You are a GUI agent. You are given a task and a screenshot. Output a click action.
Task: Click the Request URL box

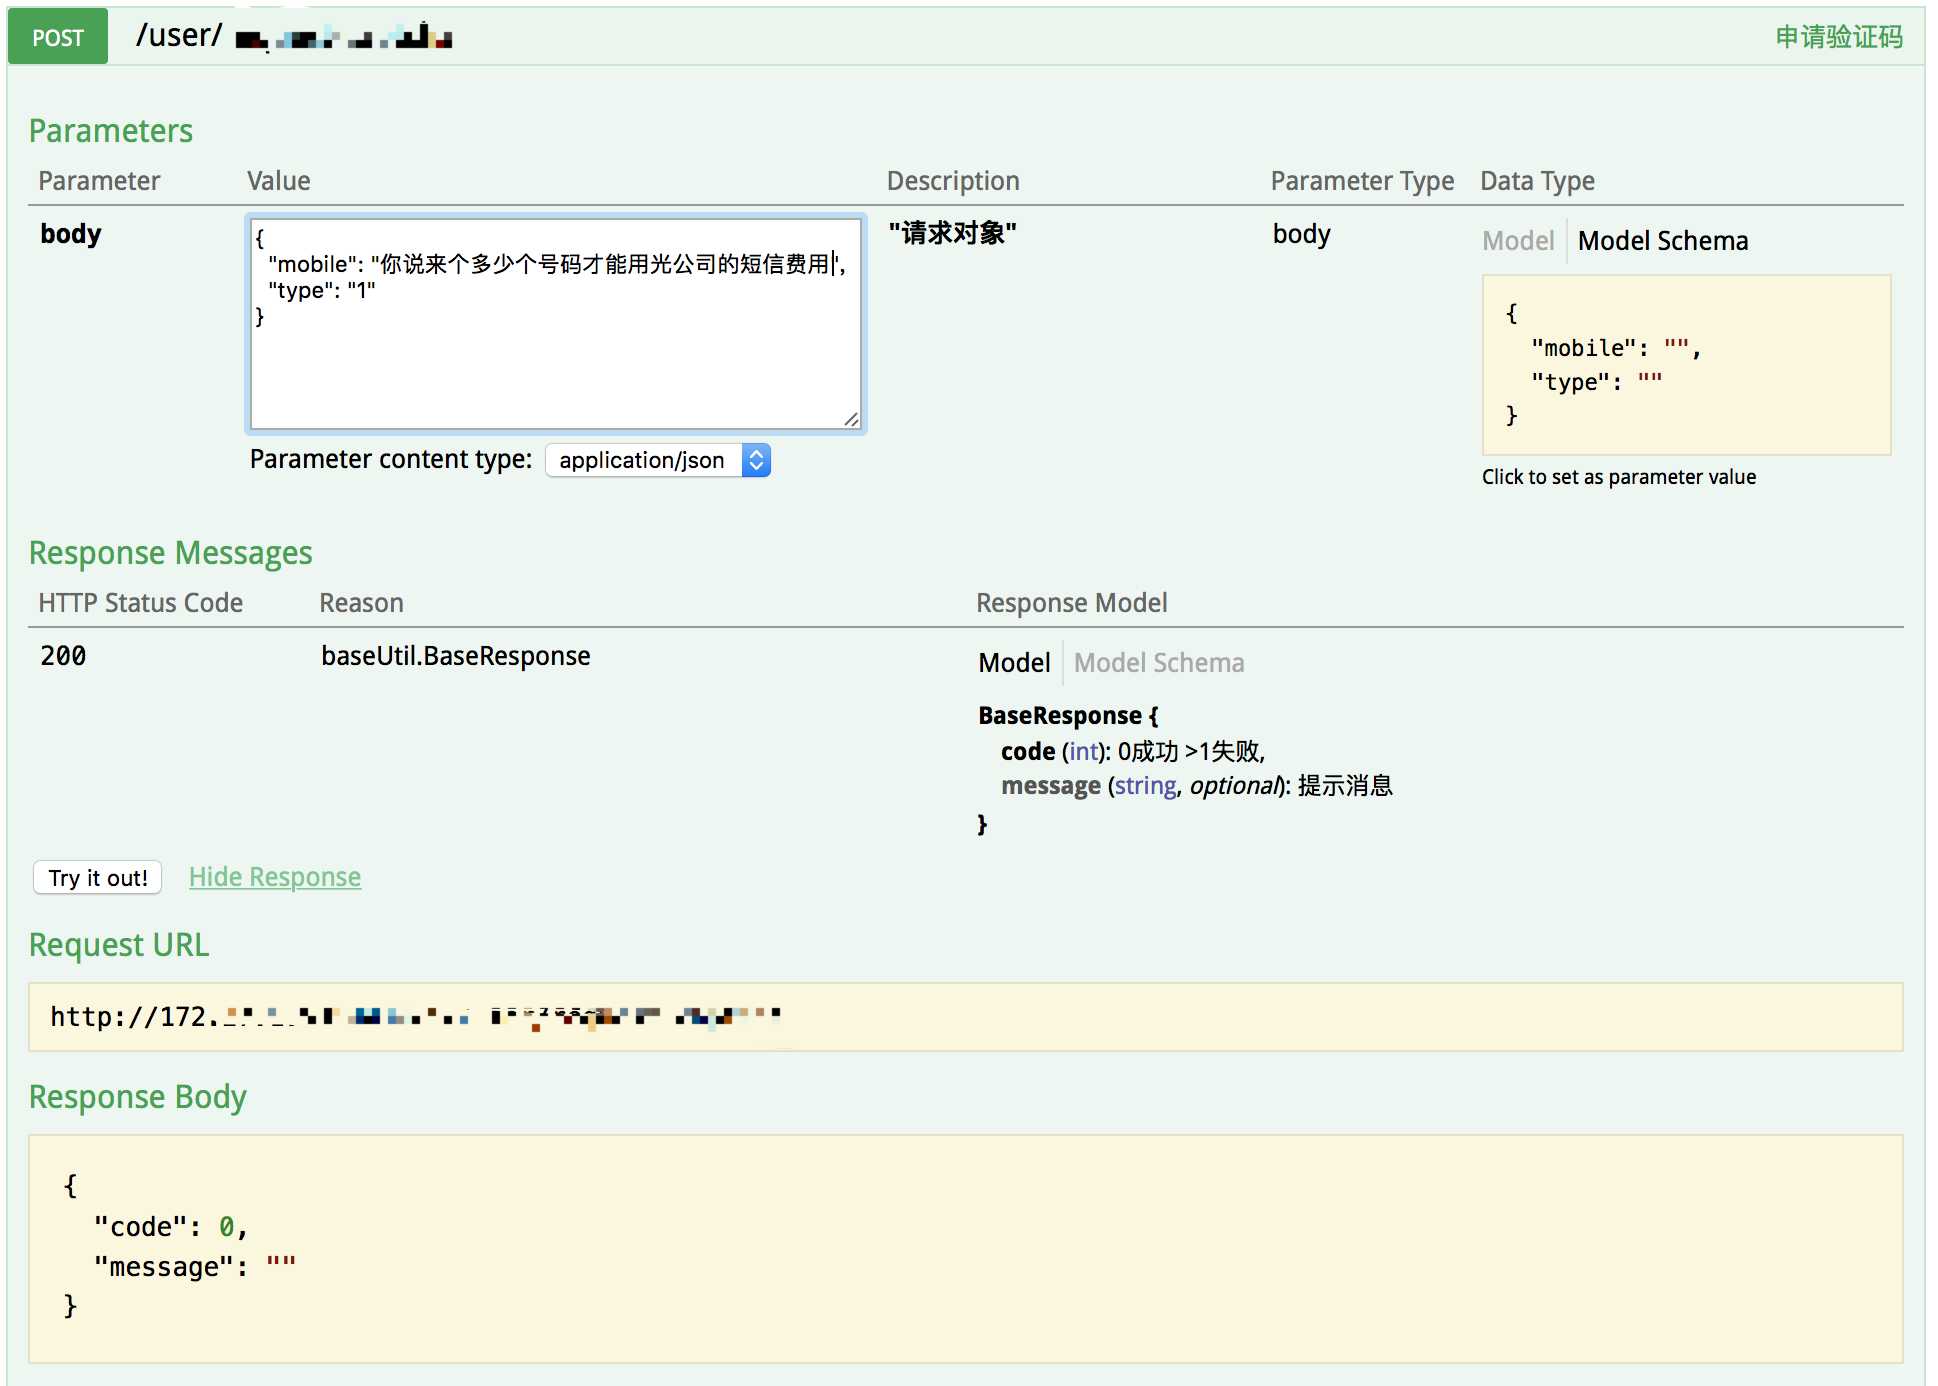click(x=965, y=1017)
